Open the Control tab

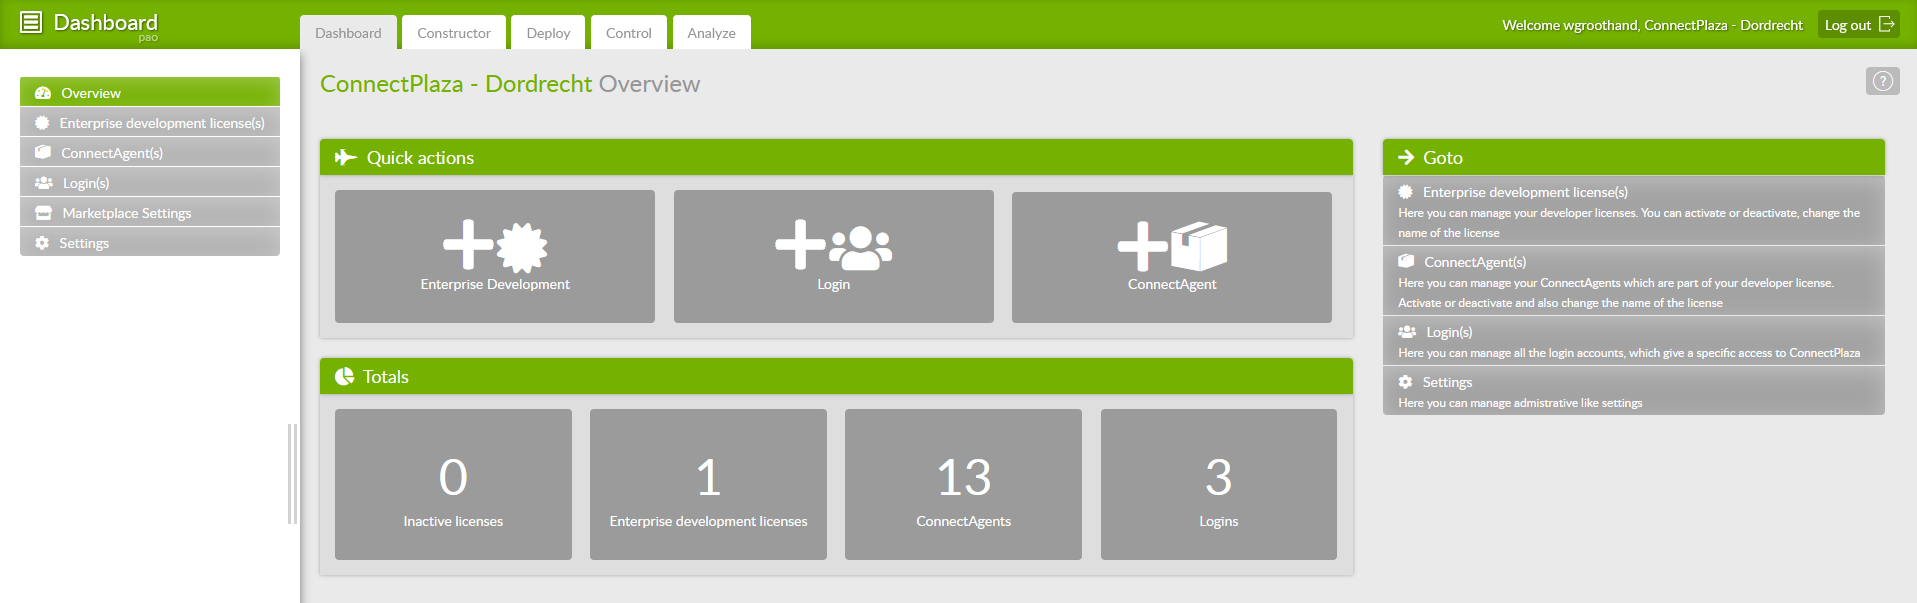(x=628, y=33)
